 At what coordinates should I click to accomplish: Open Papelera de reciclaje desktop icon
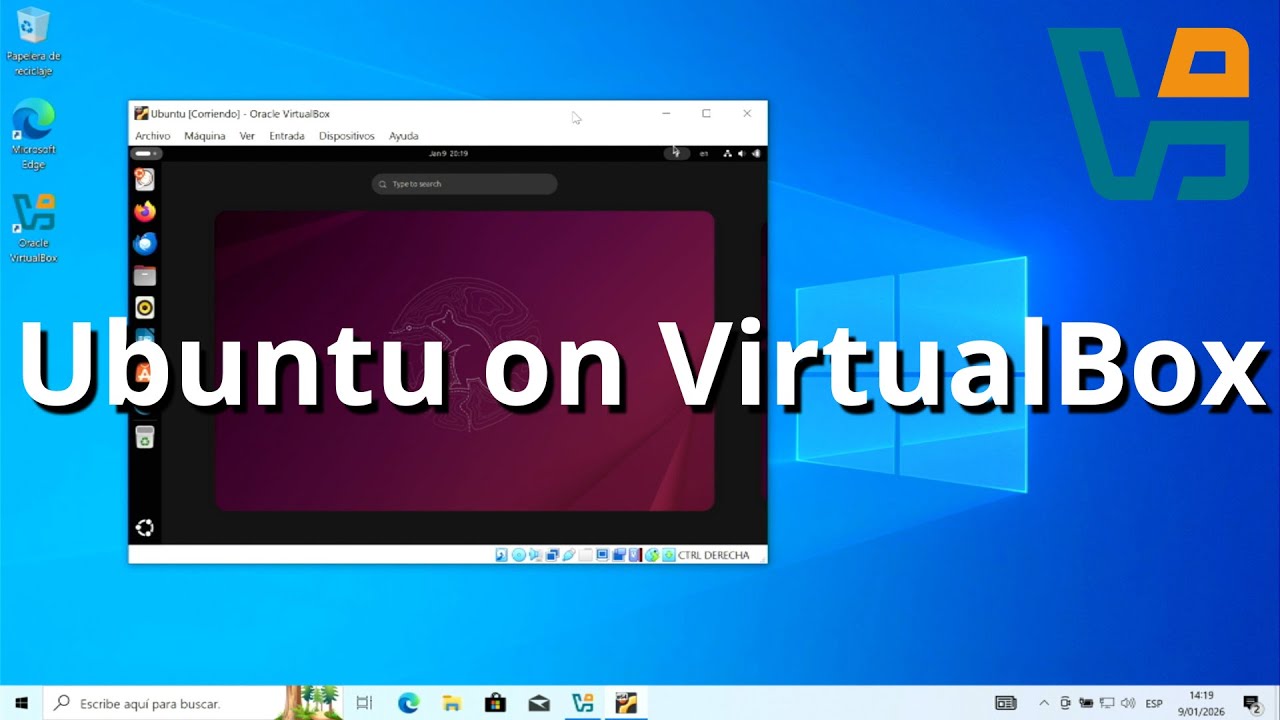click(33, 41)
